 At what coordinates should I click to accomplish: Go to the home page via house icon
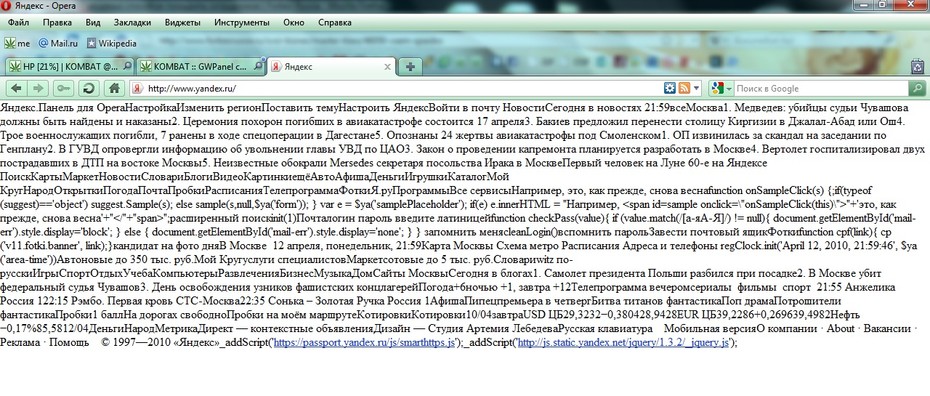pos(114,88)
